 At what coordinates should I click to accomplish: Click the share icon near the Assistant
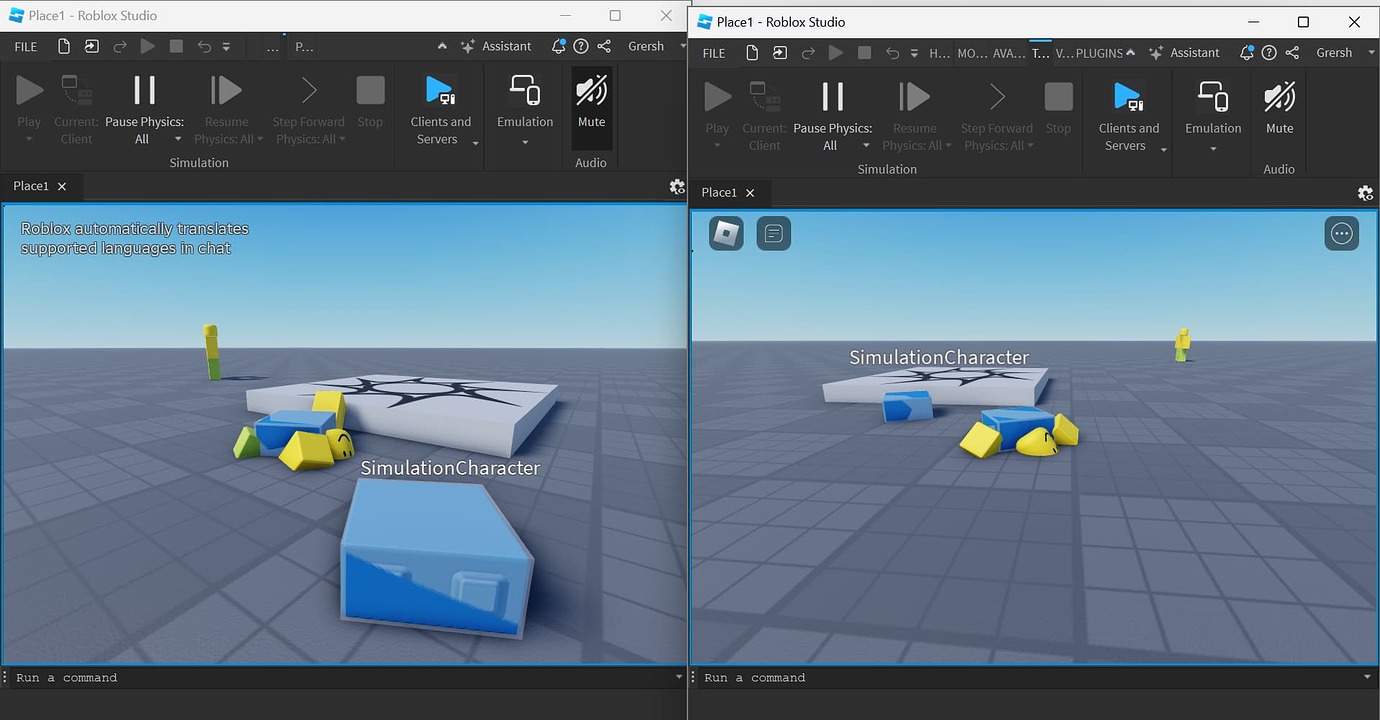604,46
